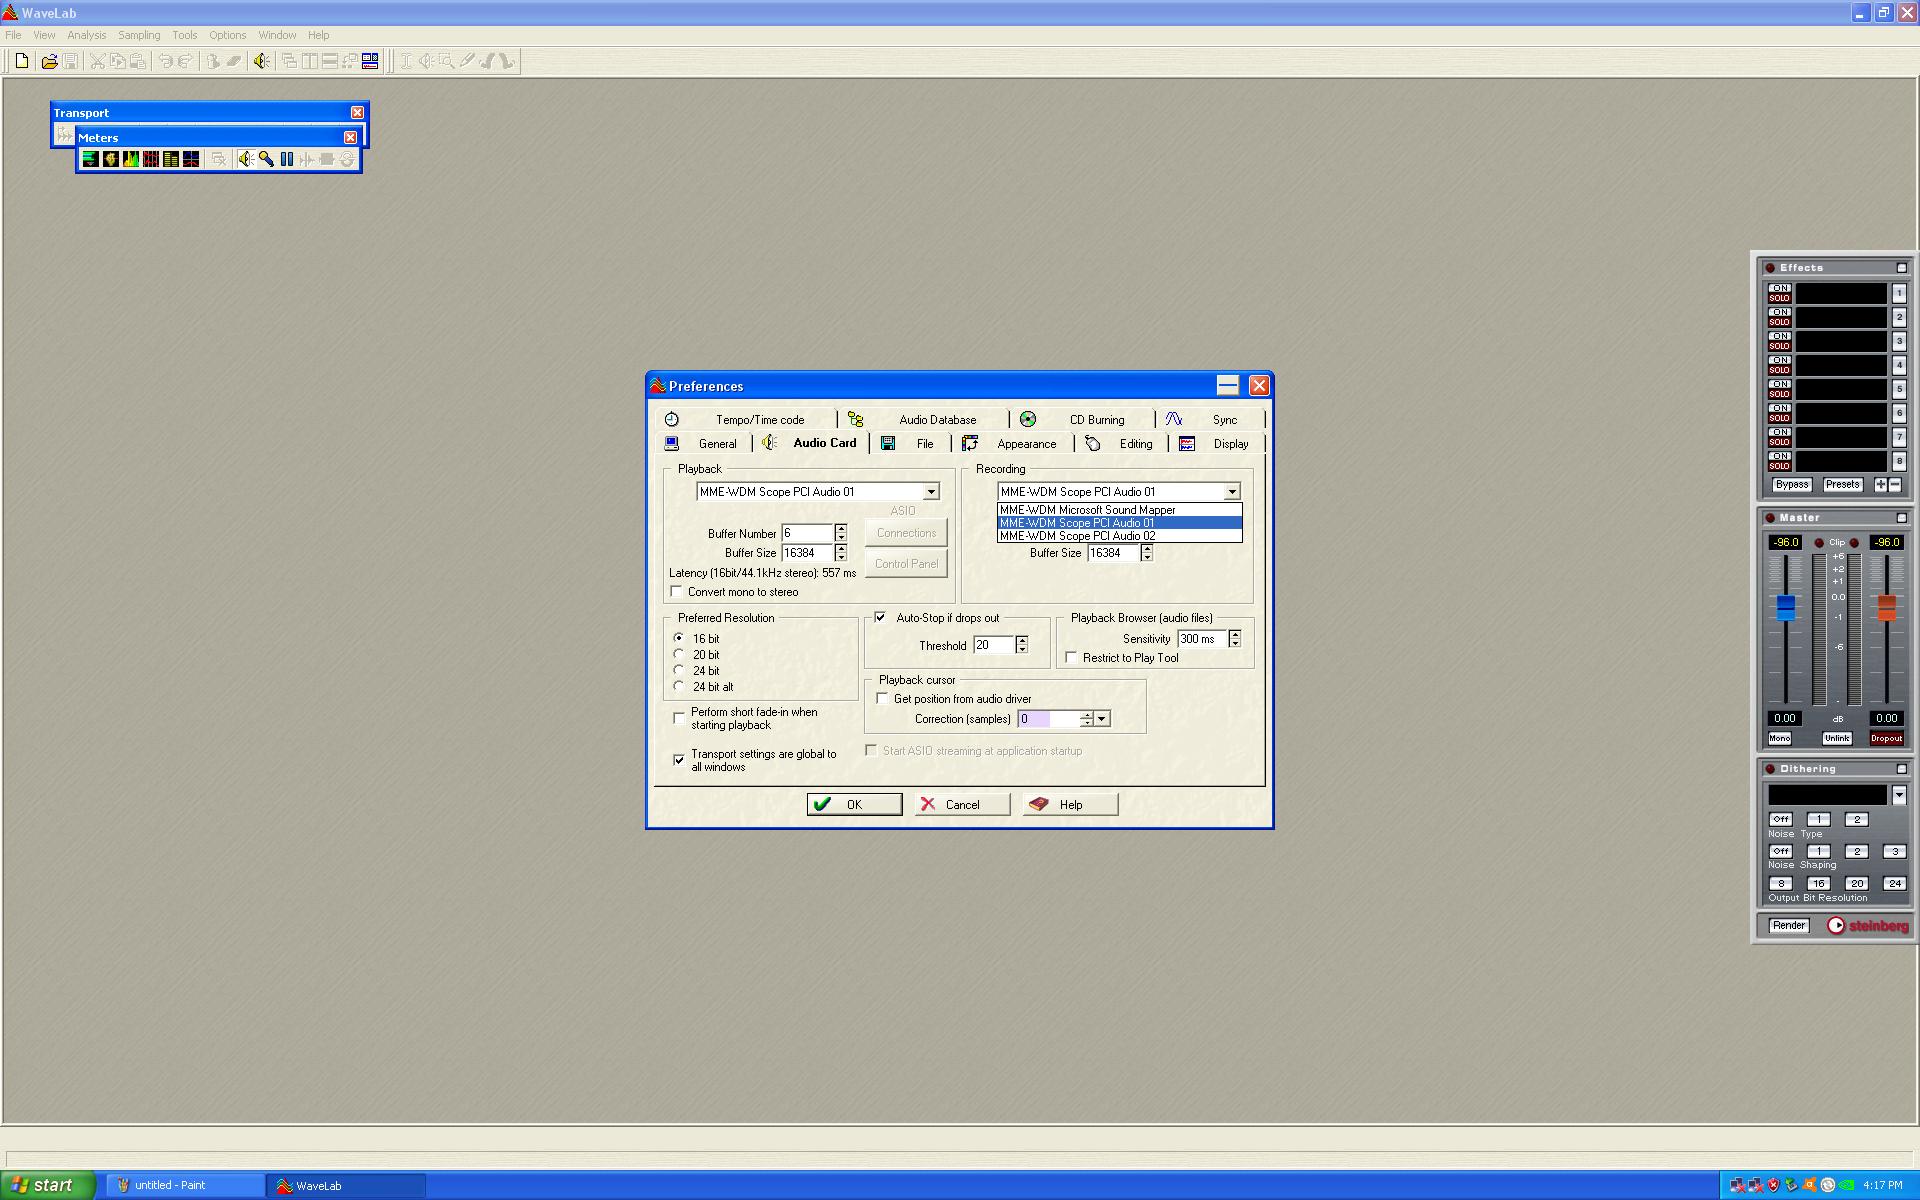Select 20 bit preferred resolution

click(x=679, y=655)
